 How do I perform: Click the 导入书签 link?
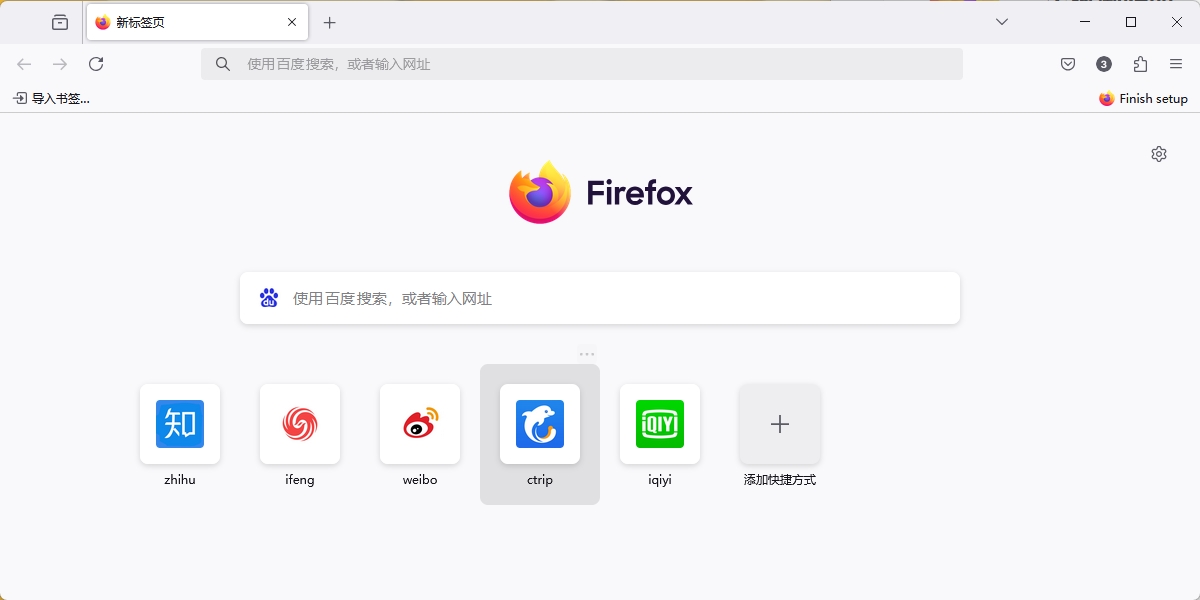[x=50, y=98]
